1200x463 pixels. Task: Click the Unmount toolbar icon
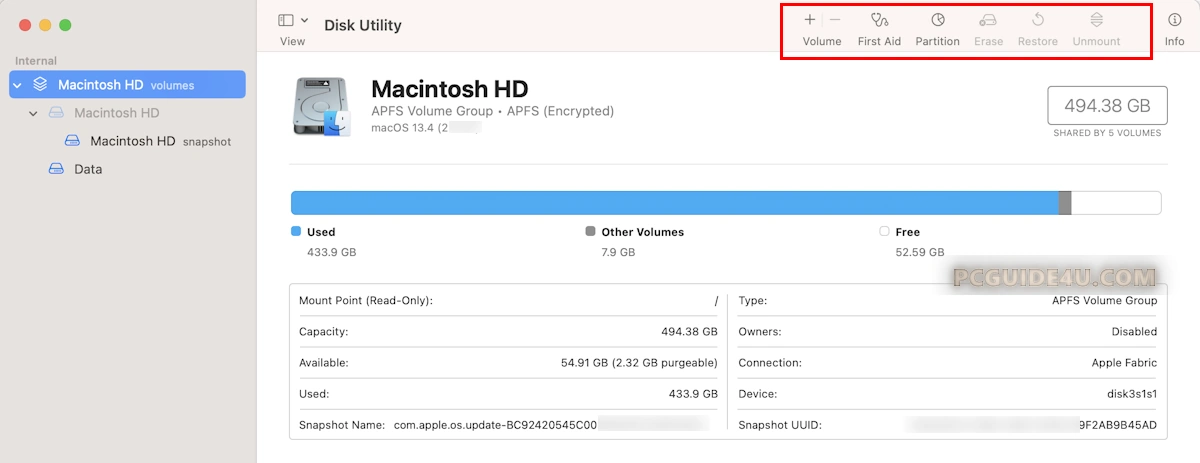pyautogui.click(x=1096, y=20)
